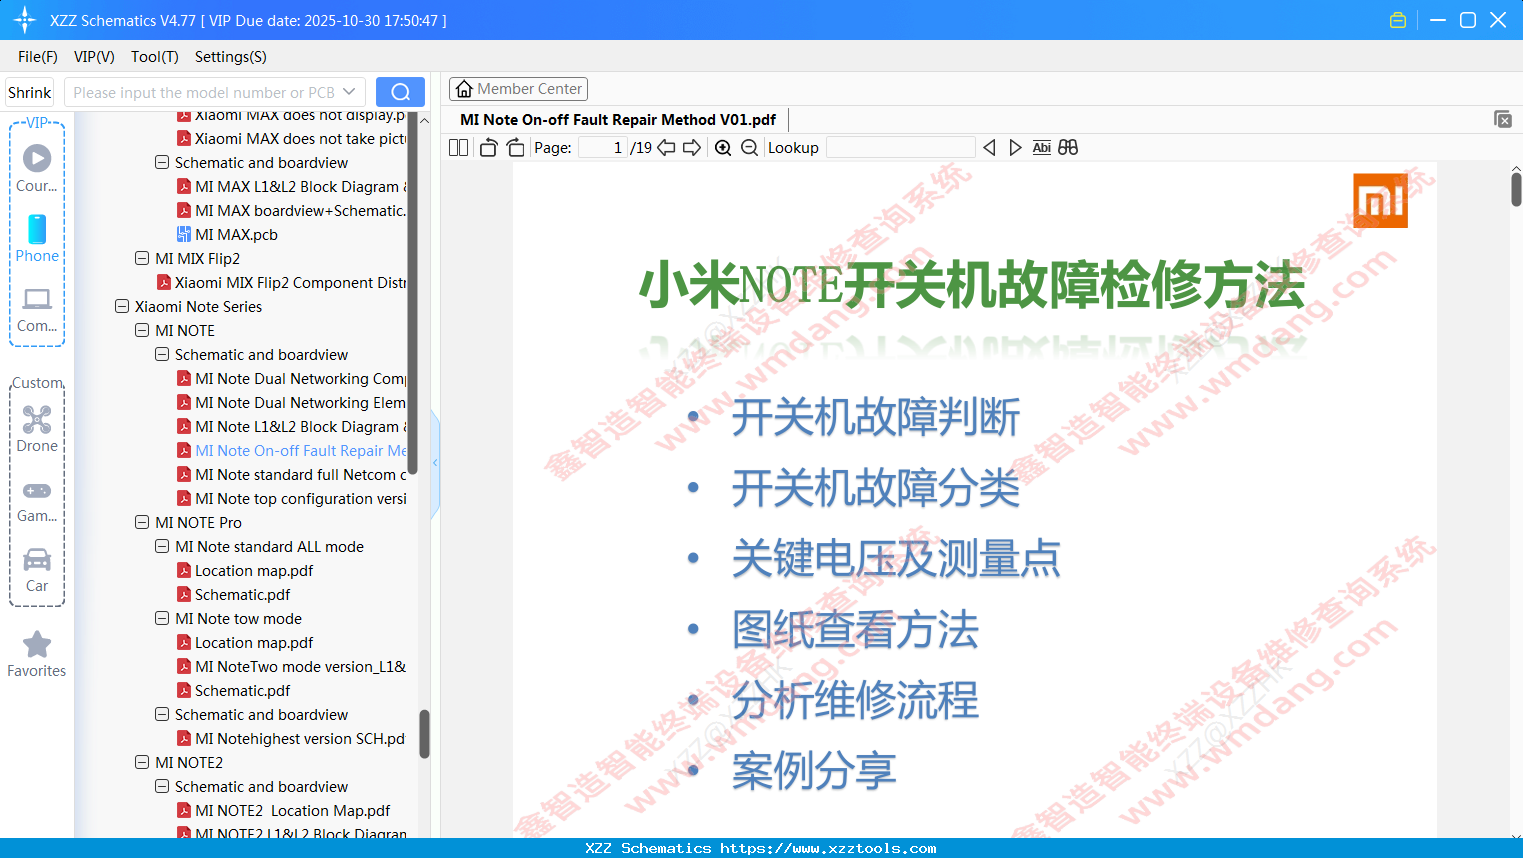Select the Car category icon
The image size is (1523, 858).
pyautogui.click(x=37, y=568)
